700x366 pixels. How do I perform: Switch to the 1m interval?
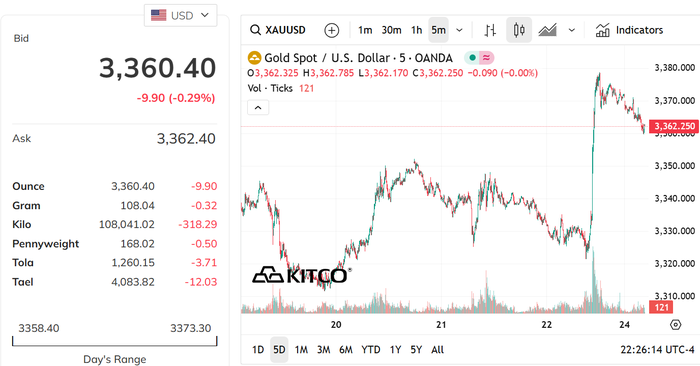point(365,30)
